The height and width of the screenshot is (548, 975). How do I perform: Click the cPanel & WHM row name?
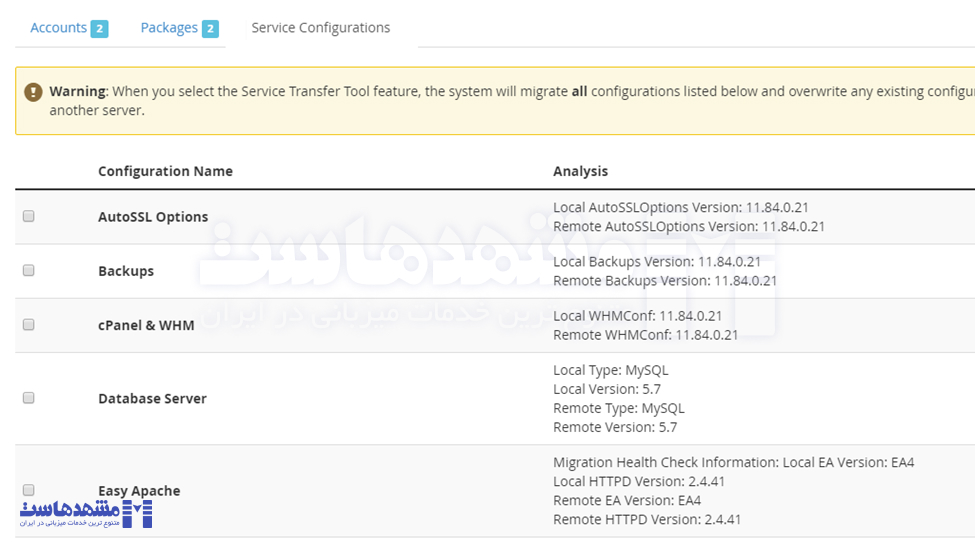tap(146, 325)
